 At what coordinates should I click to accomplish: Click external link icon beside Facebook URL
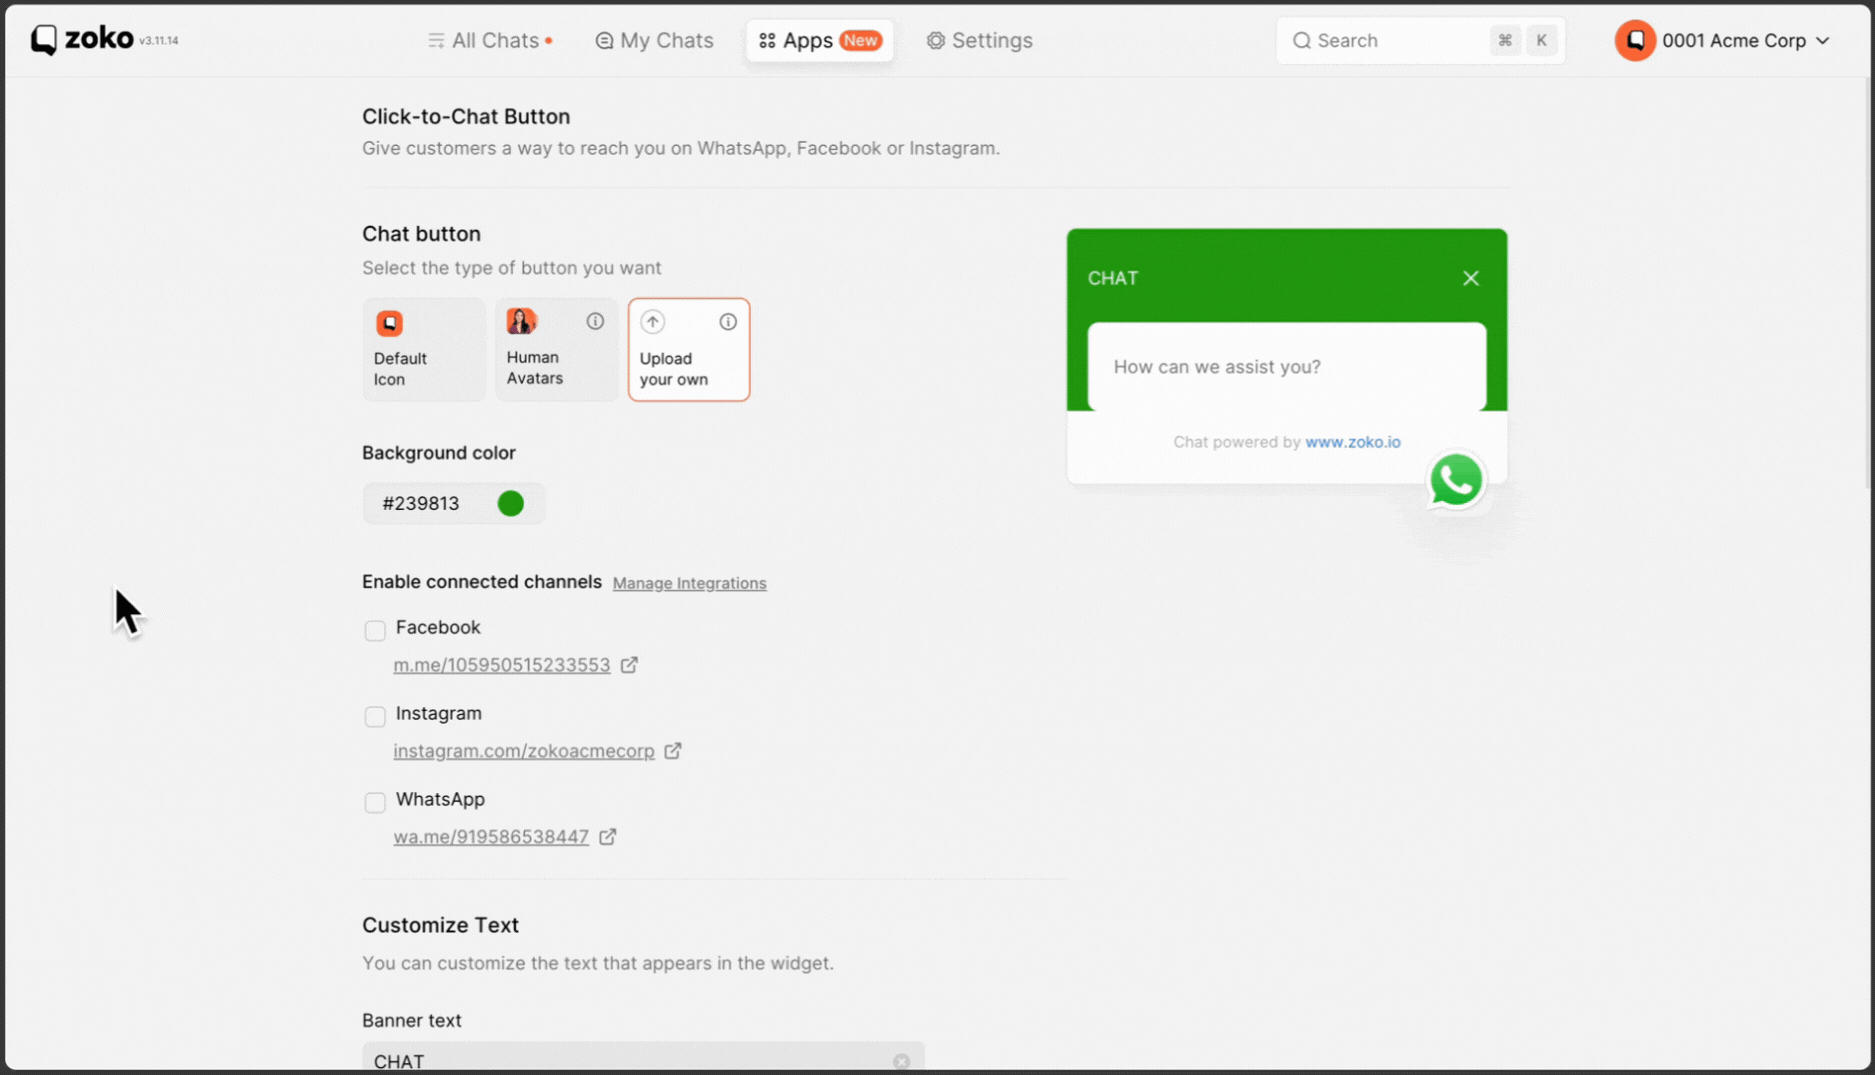pyautogui.click(x=629, y=665)
